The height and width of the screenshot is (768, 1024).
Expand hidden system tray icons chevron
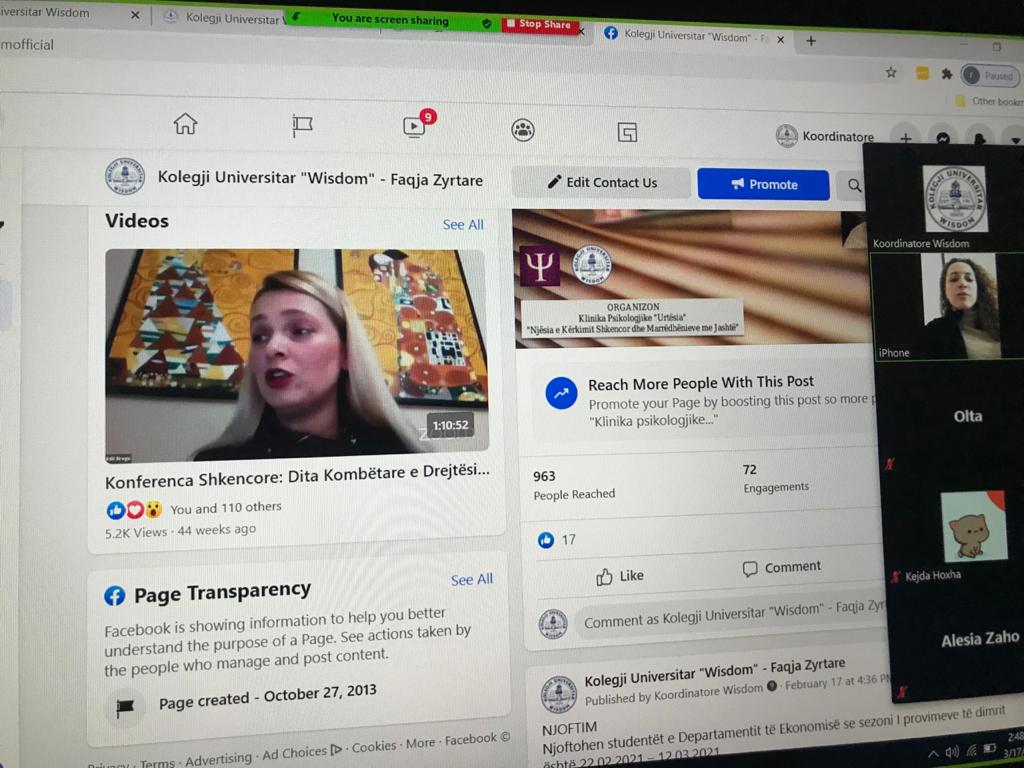coord(933,754)
